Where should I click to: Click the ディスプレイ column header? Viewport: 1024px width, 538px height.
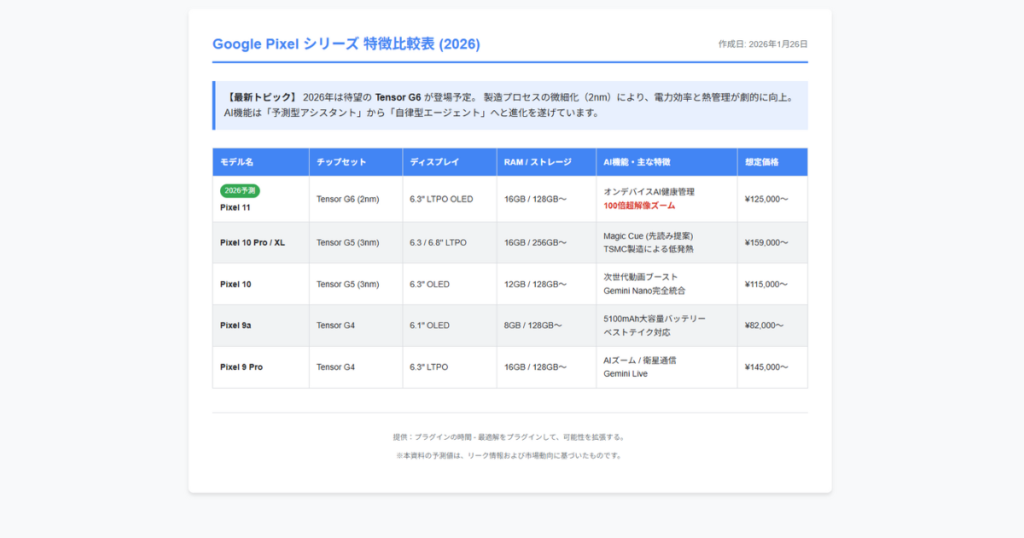tap(433, 161)
